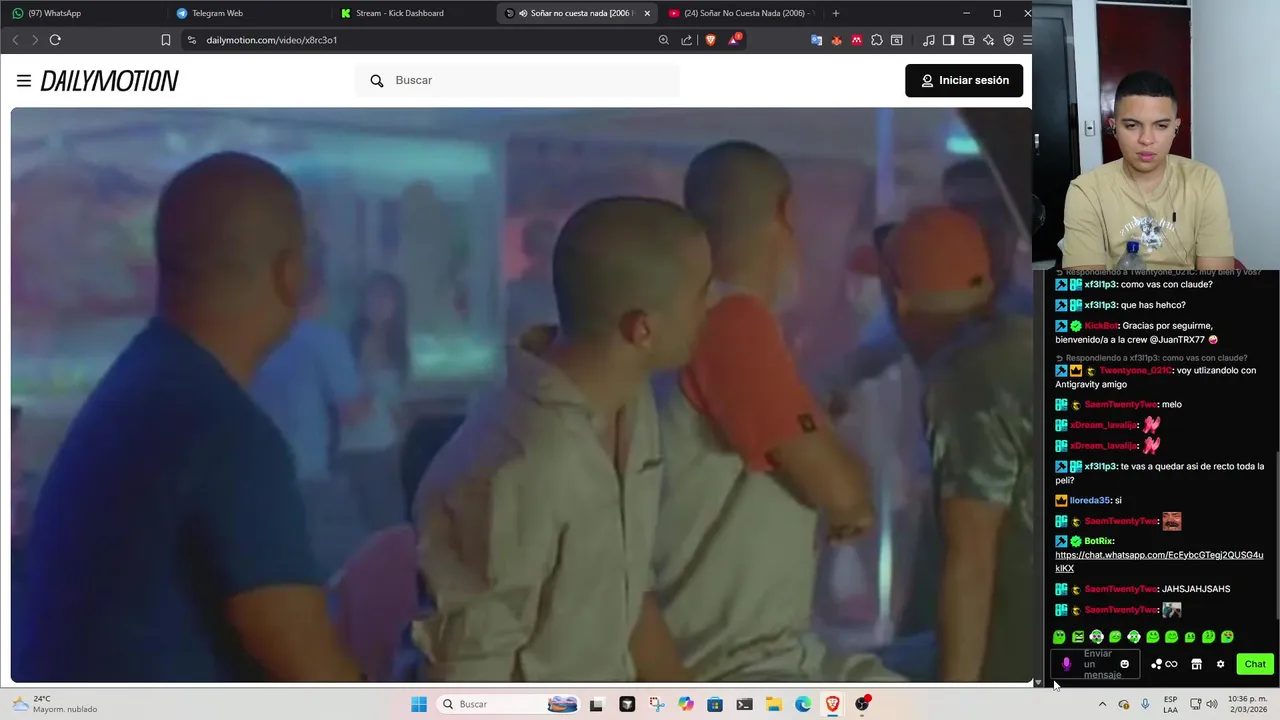Open OBS Studio from the taskbar
This screenshot has width=1280, height=720.
coord(862,704)
